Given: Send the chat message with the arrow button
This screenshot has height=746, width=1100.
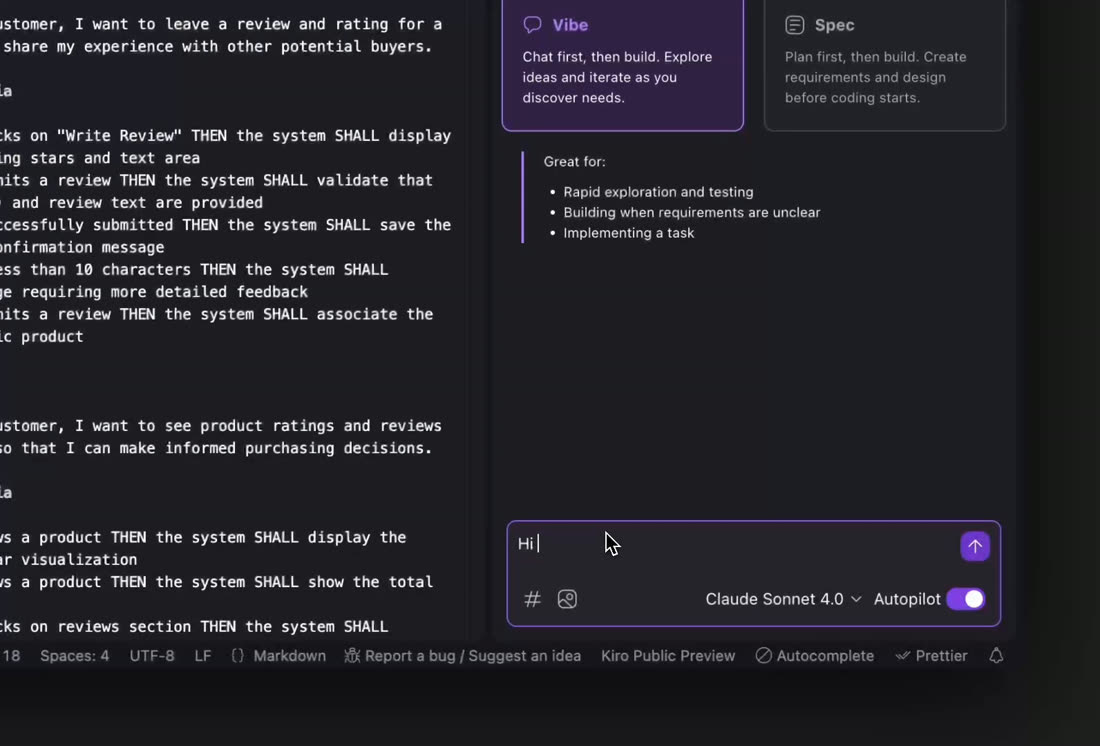Looking at the screenshot, I should point(974,546).
